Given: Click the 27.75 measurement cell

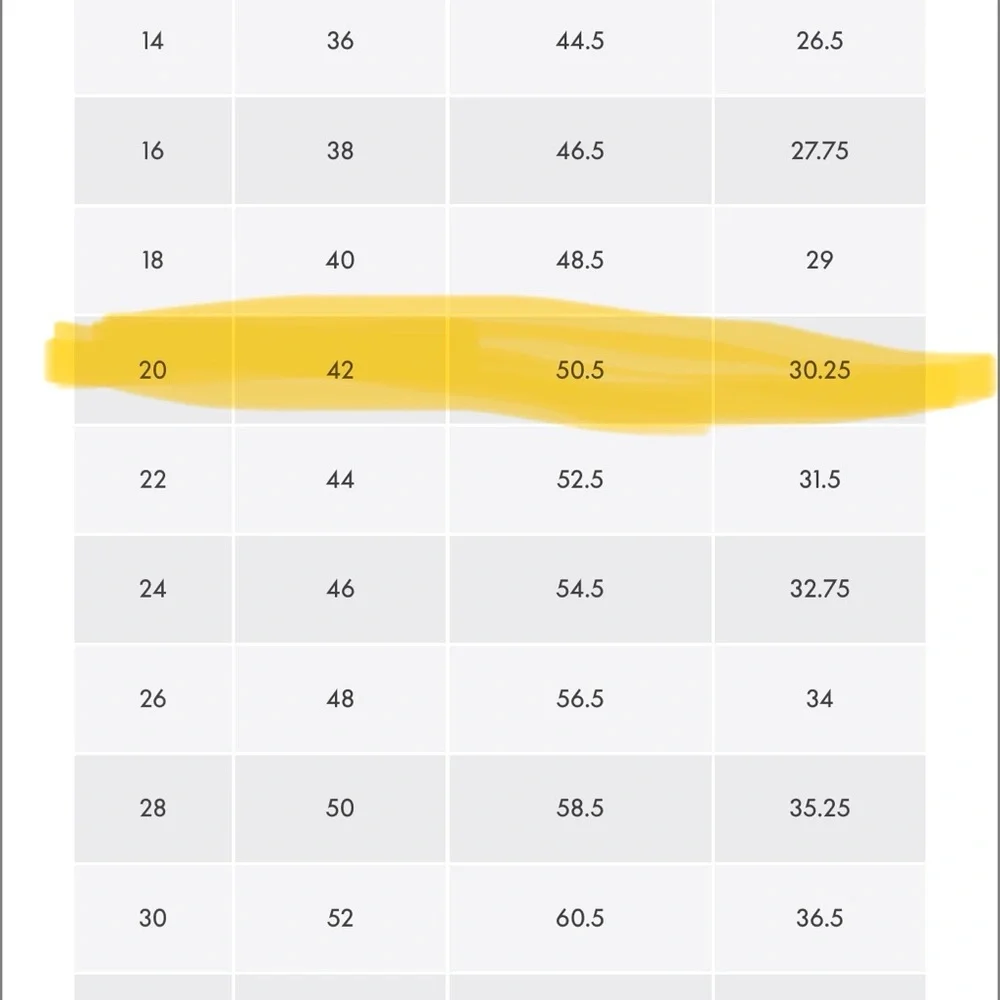Looking at the screenshot, I should pos(820,151).
